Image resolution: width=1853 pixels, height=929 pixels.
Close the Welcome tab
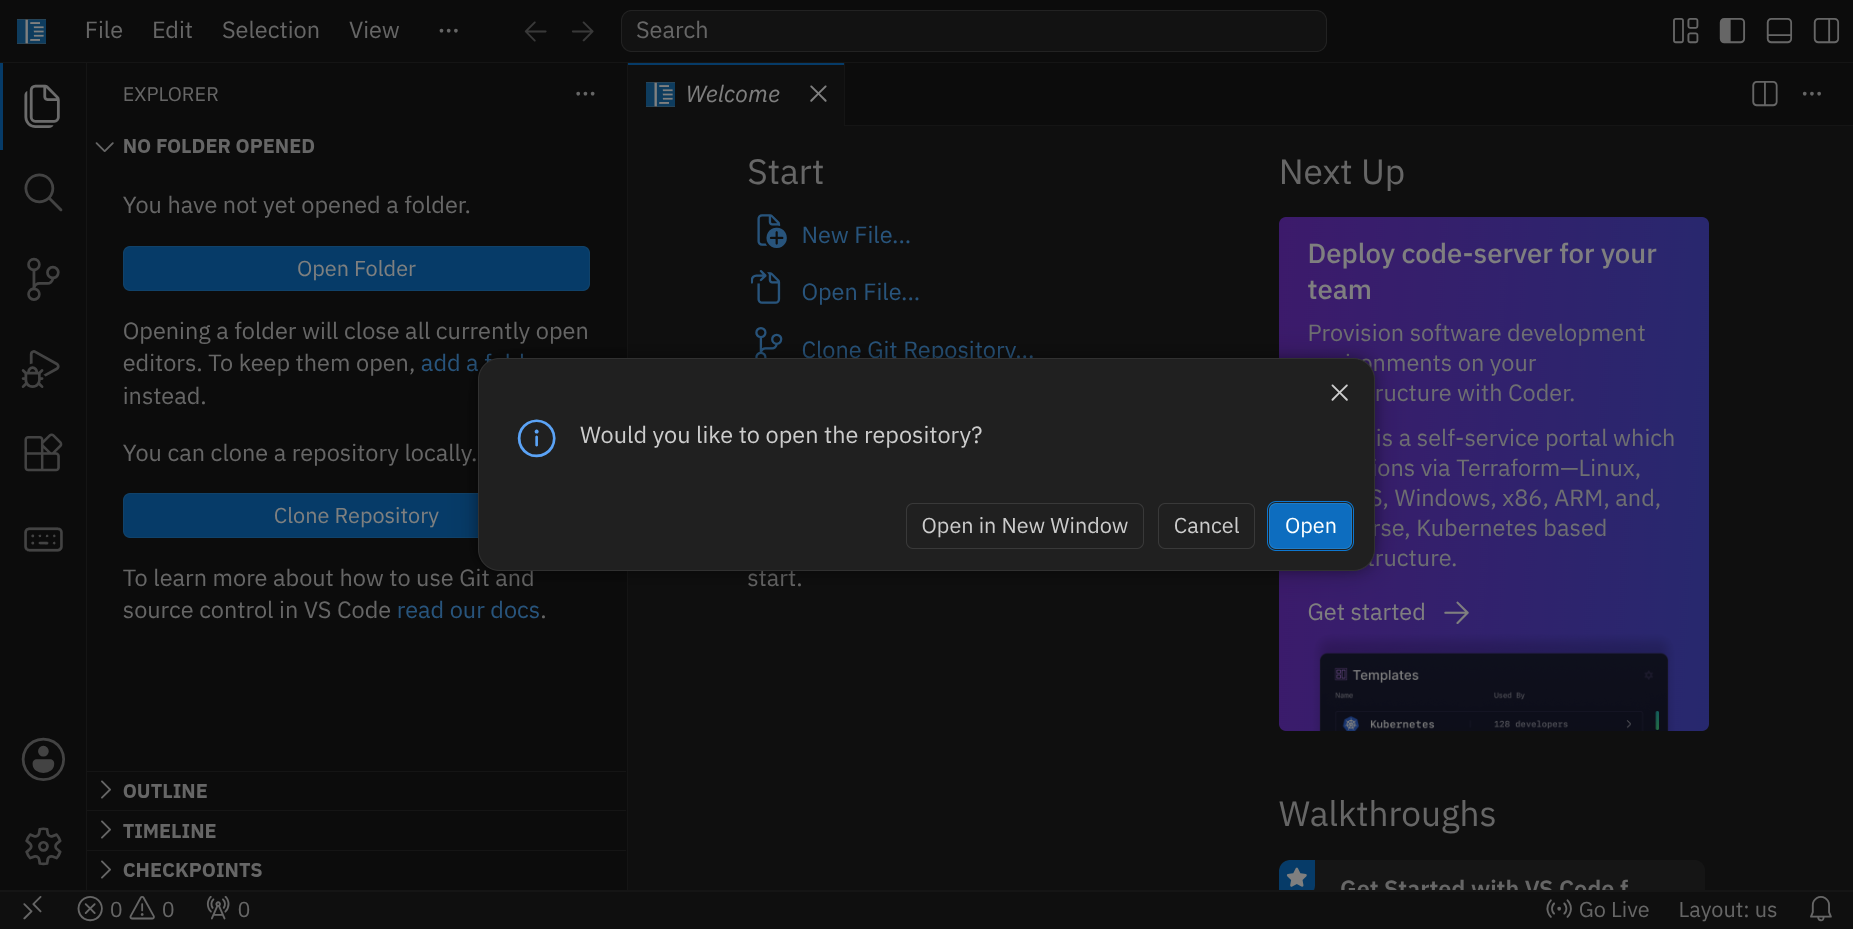[x=818, y=94]
